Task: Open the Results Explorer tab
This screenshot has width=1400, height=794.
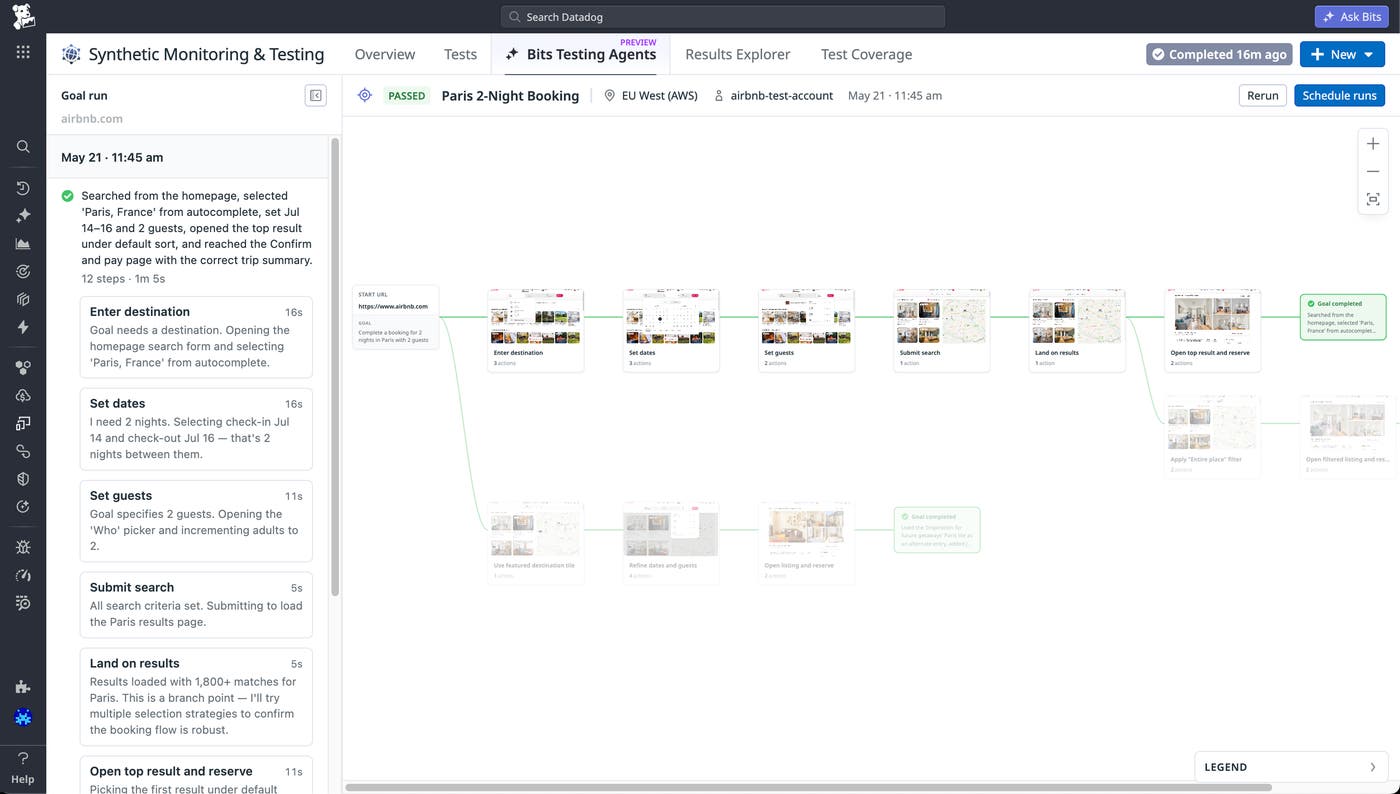Action: [x=738, y=54]
